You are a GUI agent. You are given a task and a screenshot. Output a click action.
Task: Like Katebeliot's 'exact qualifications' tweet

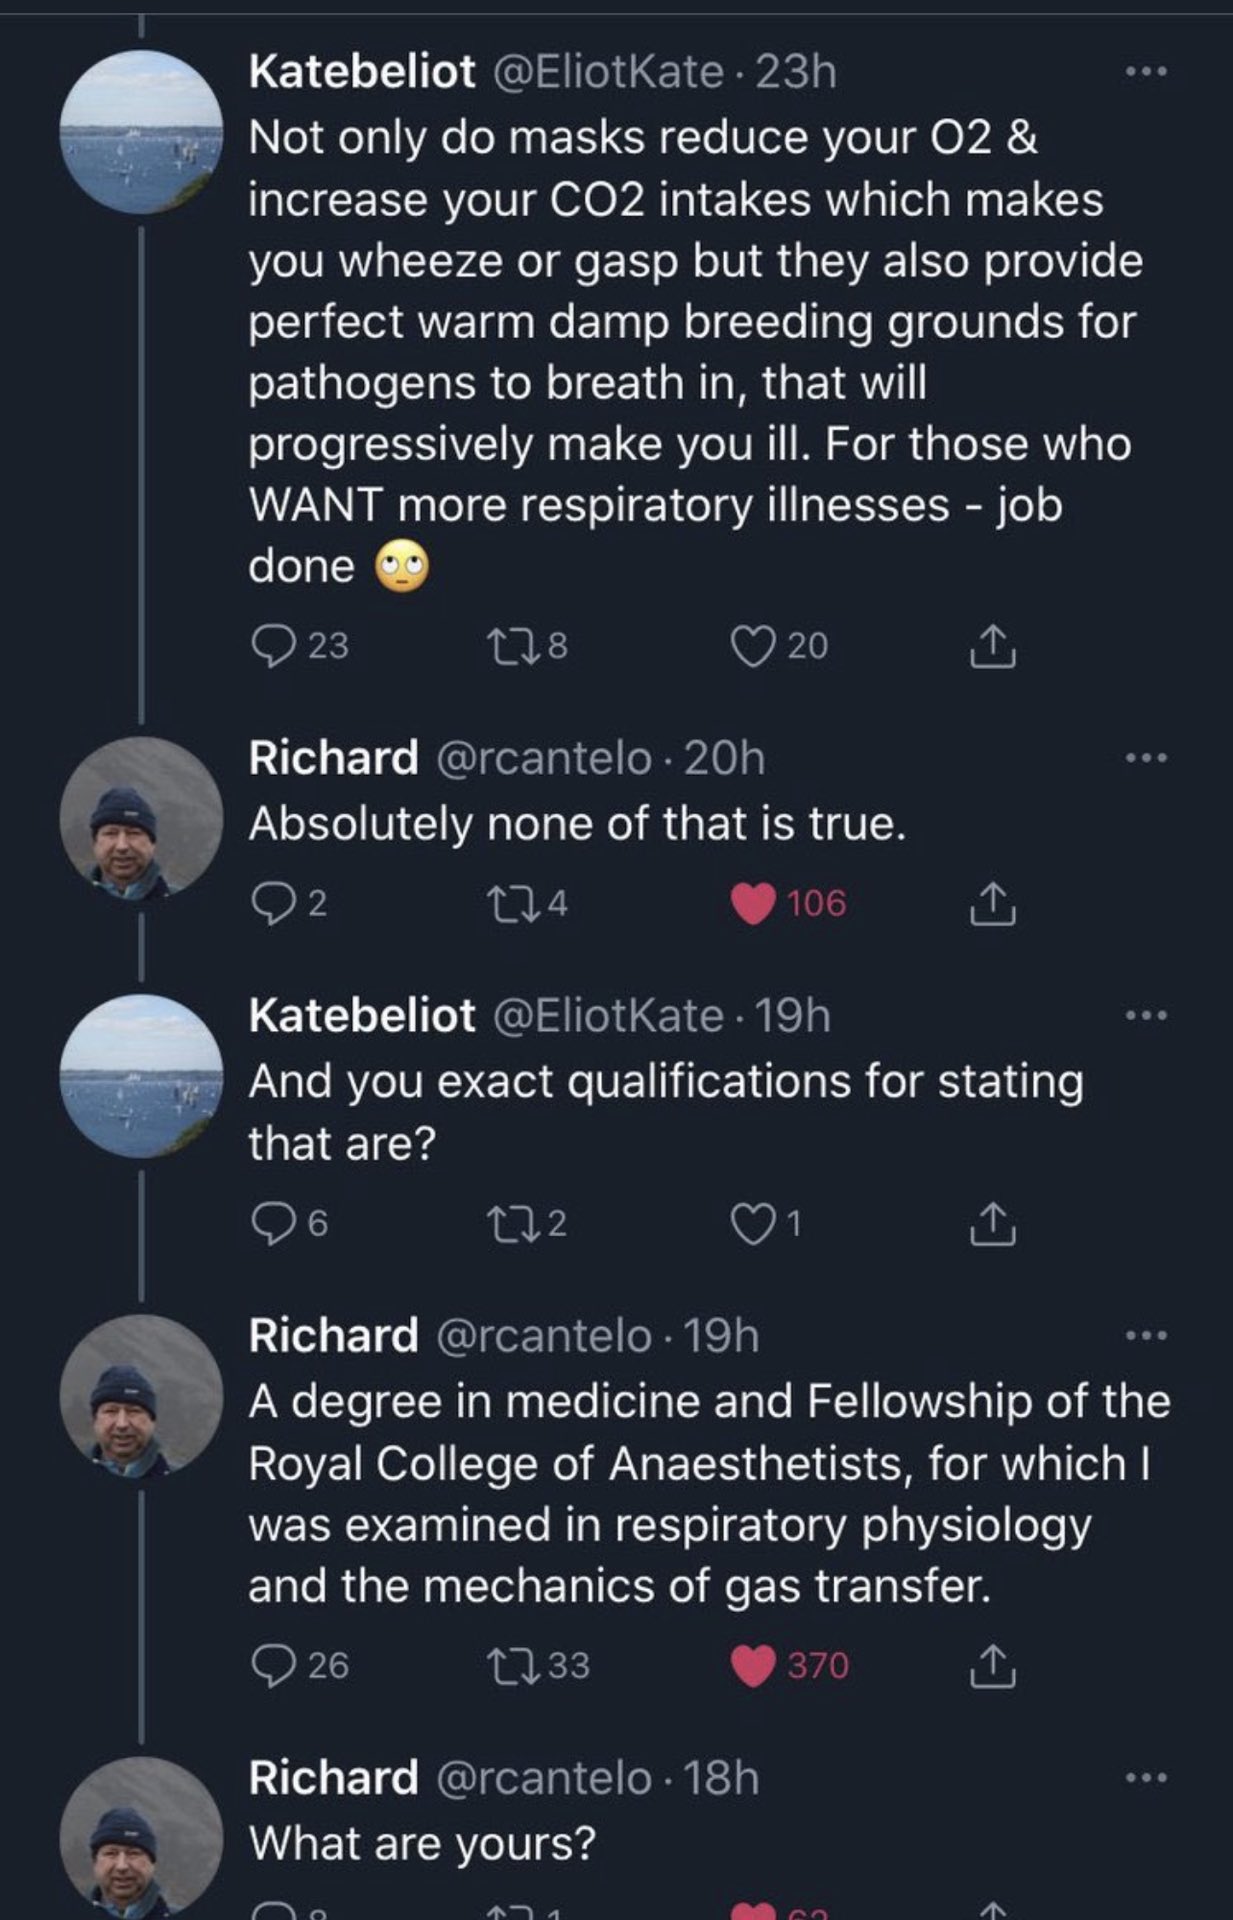click(752, 1224)
